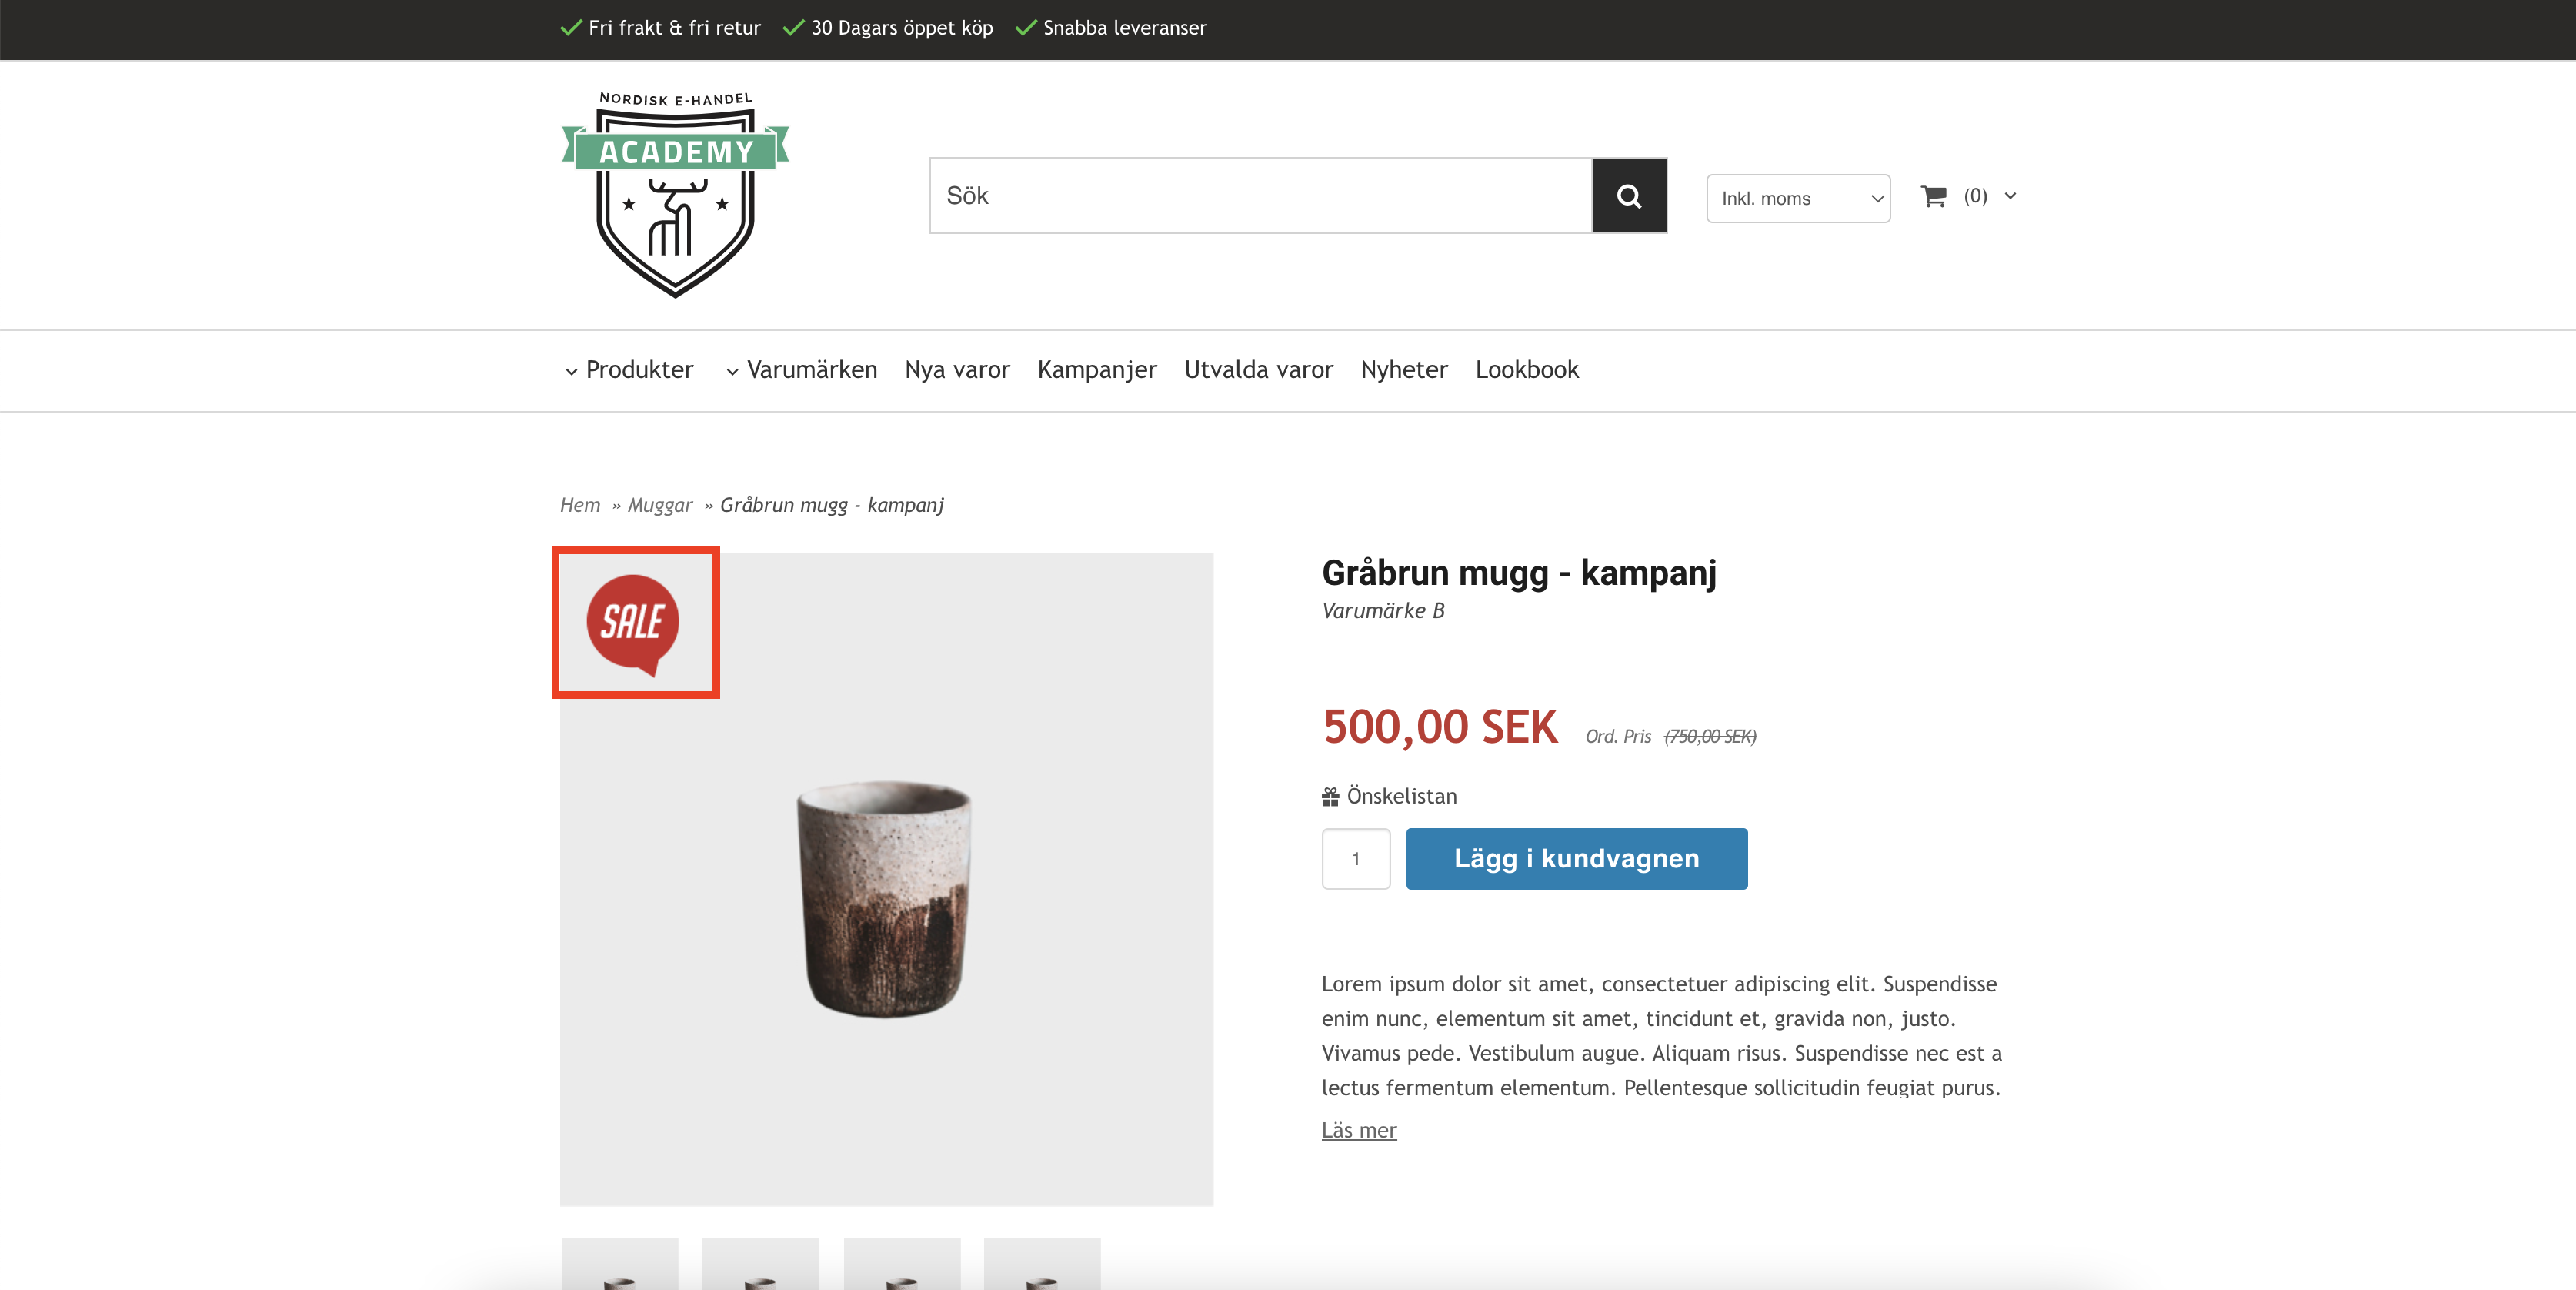Open Utvalda varor menu item
The height and width of the screenshot is (1290, 2576).
point(1258,370)
